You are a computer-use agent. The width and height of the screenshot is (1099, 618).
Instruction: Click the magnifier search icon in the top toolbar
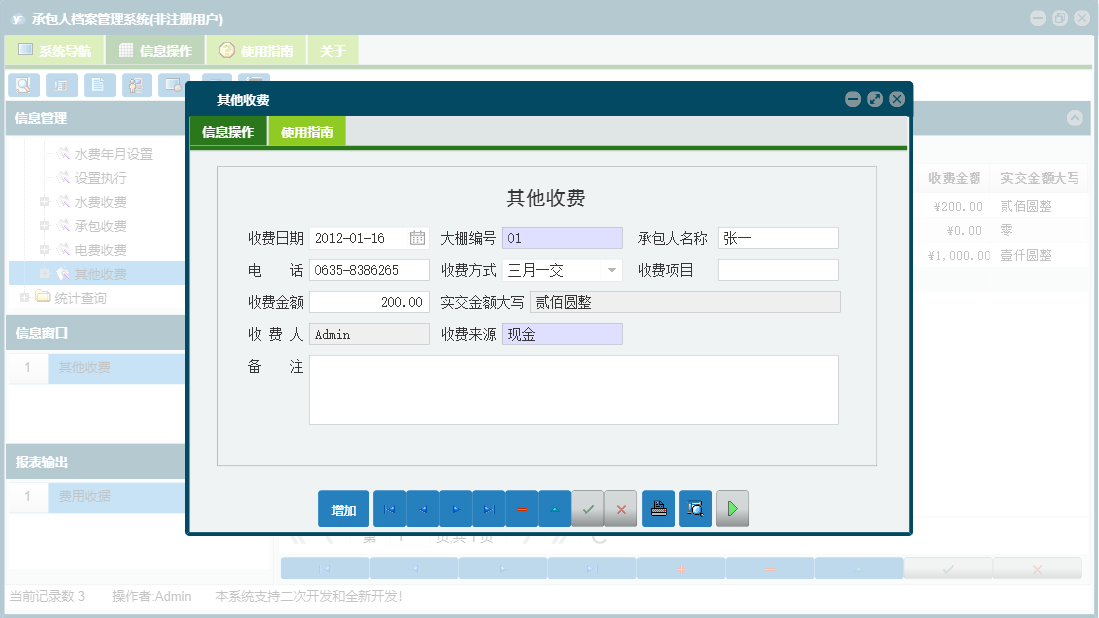point(23,85)
